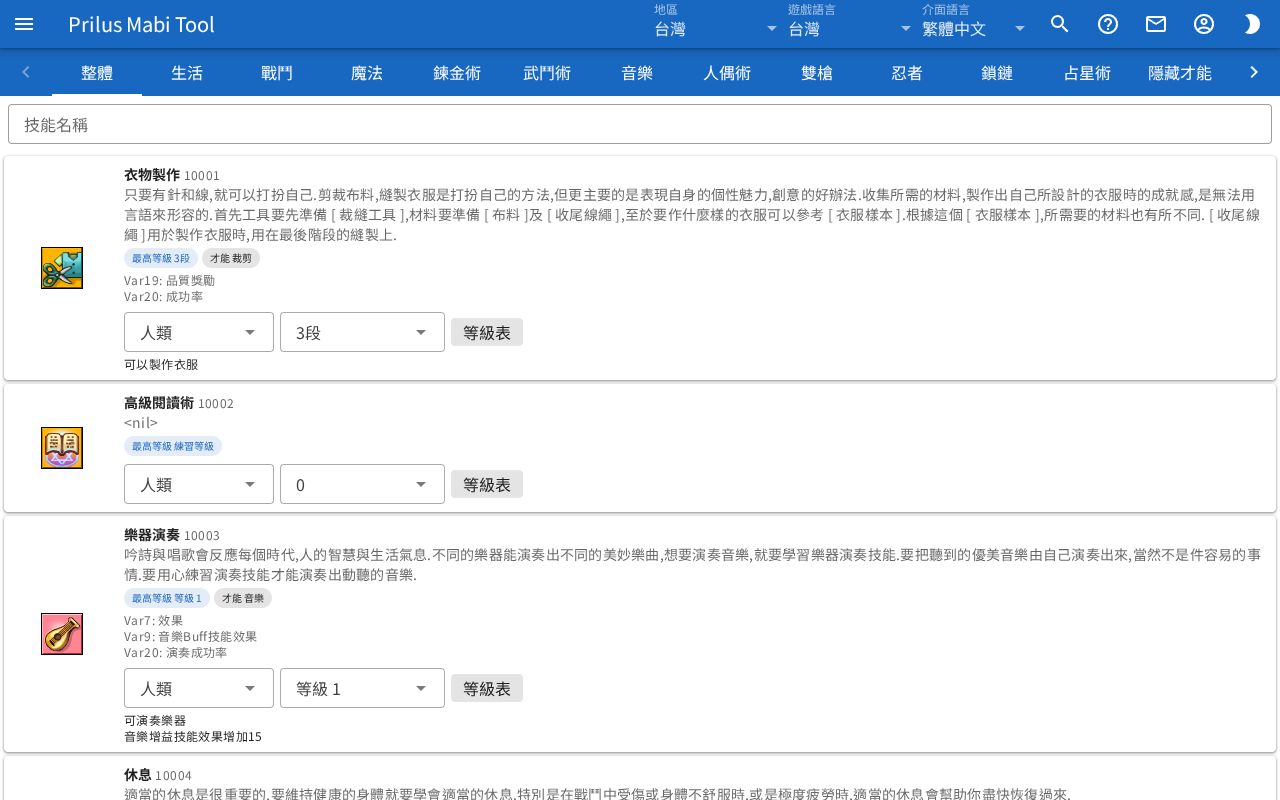Image resolution: width=1280 pixels, height=800 pixels.
Task: Switch to the 隱藏才能 tab
Action: (x=1180, y=72)
